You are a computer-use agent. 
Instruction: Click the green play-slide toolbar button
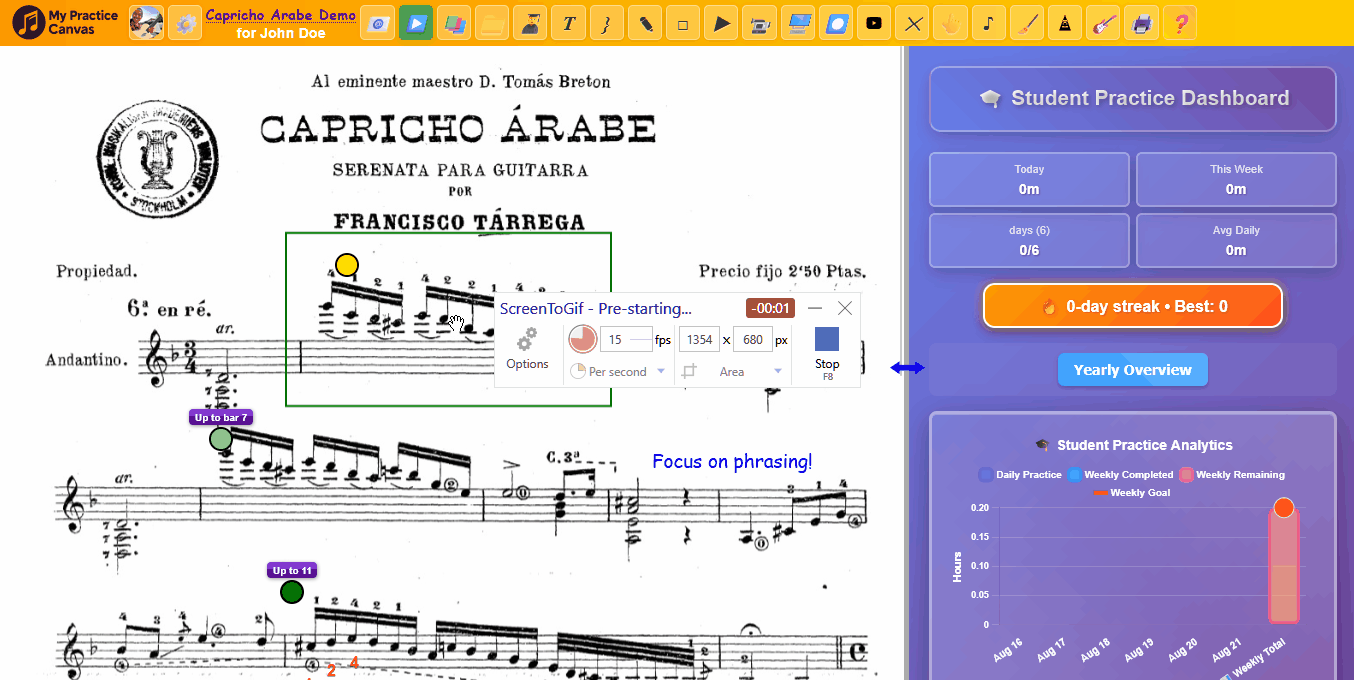(416, 22)
